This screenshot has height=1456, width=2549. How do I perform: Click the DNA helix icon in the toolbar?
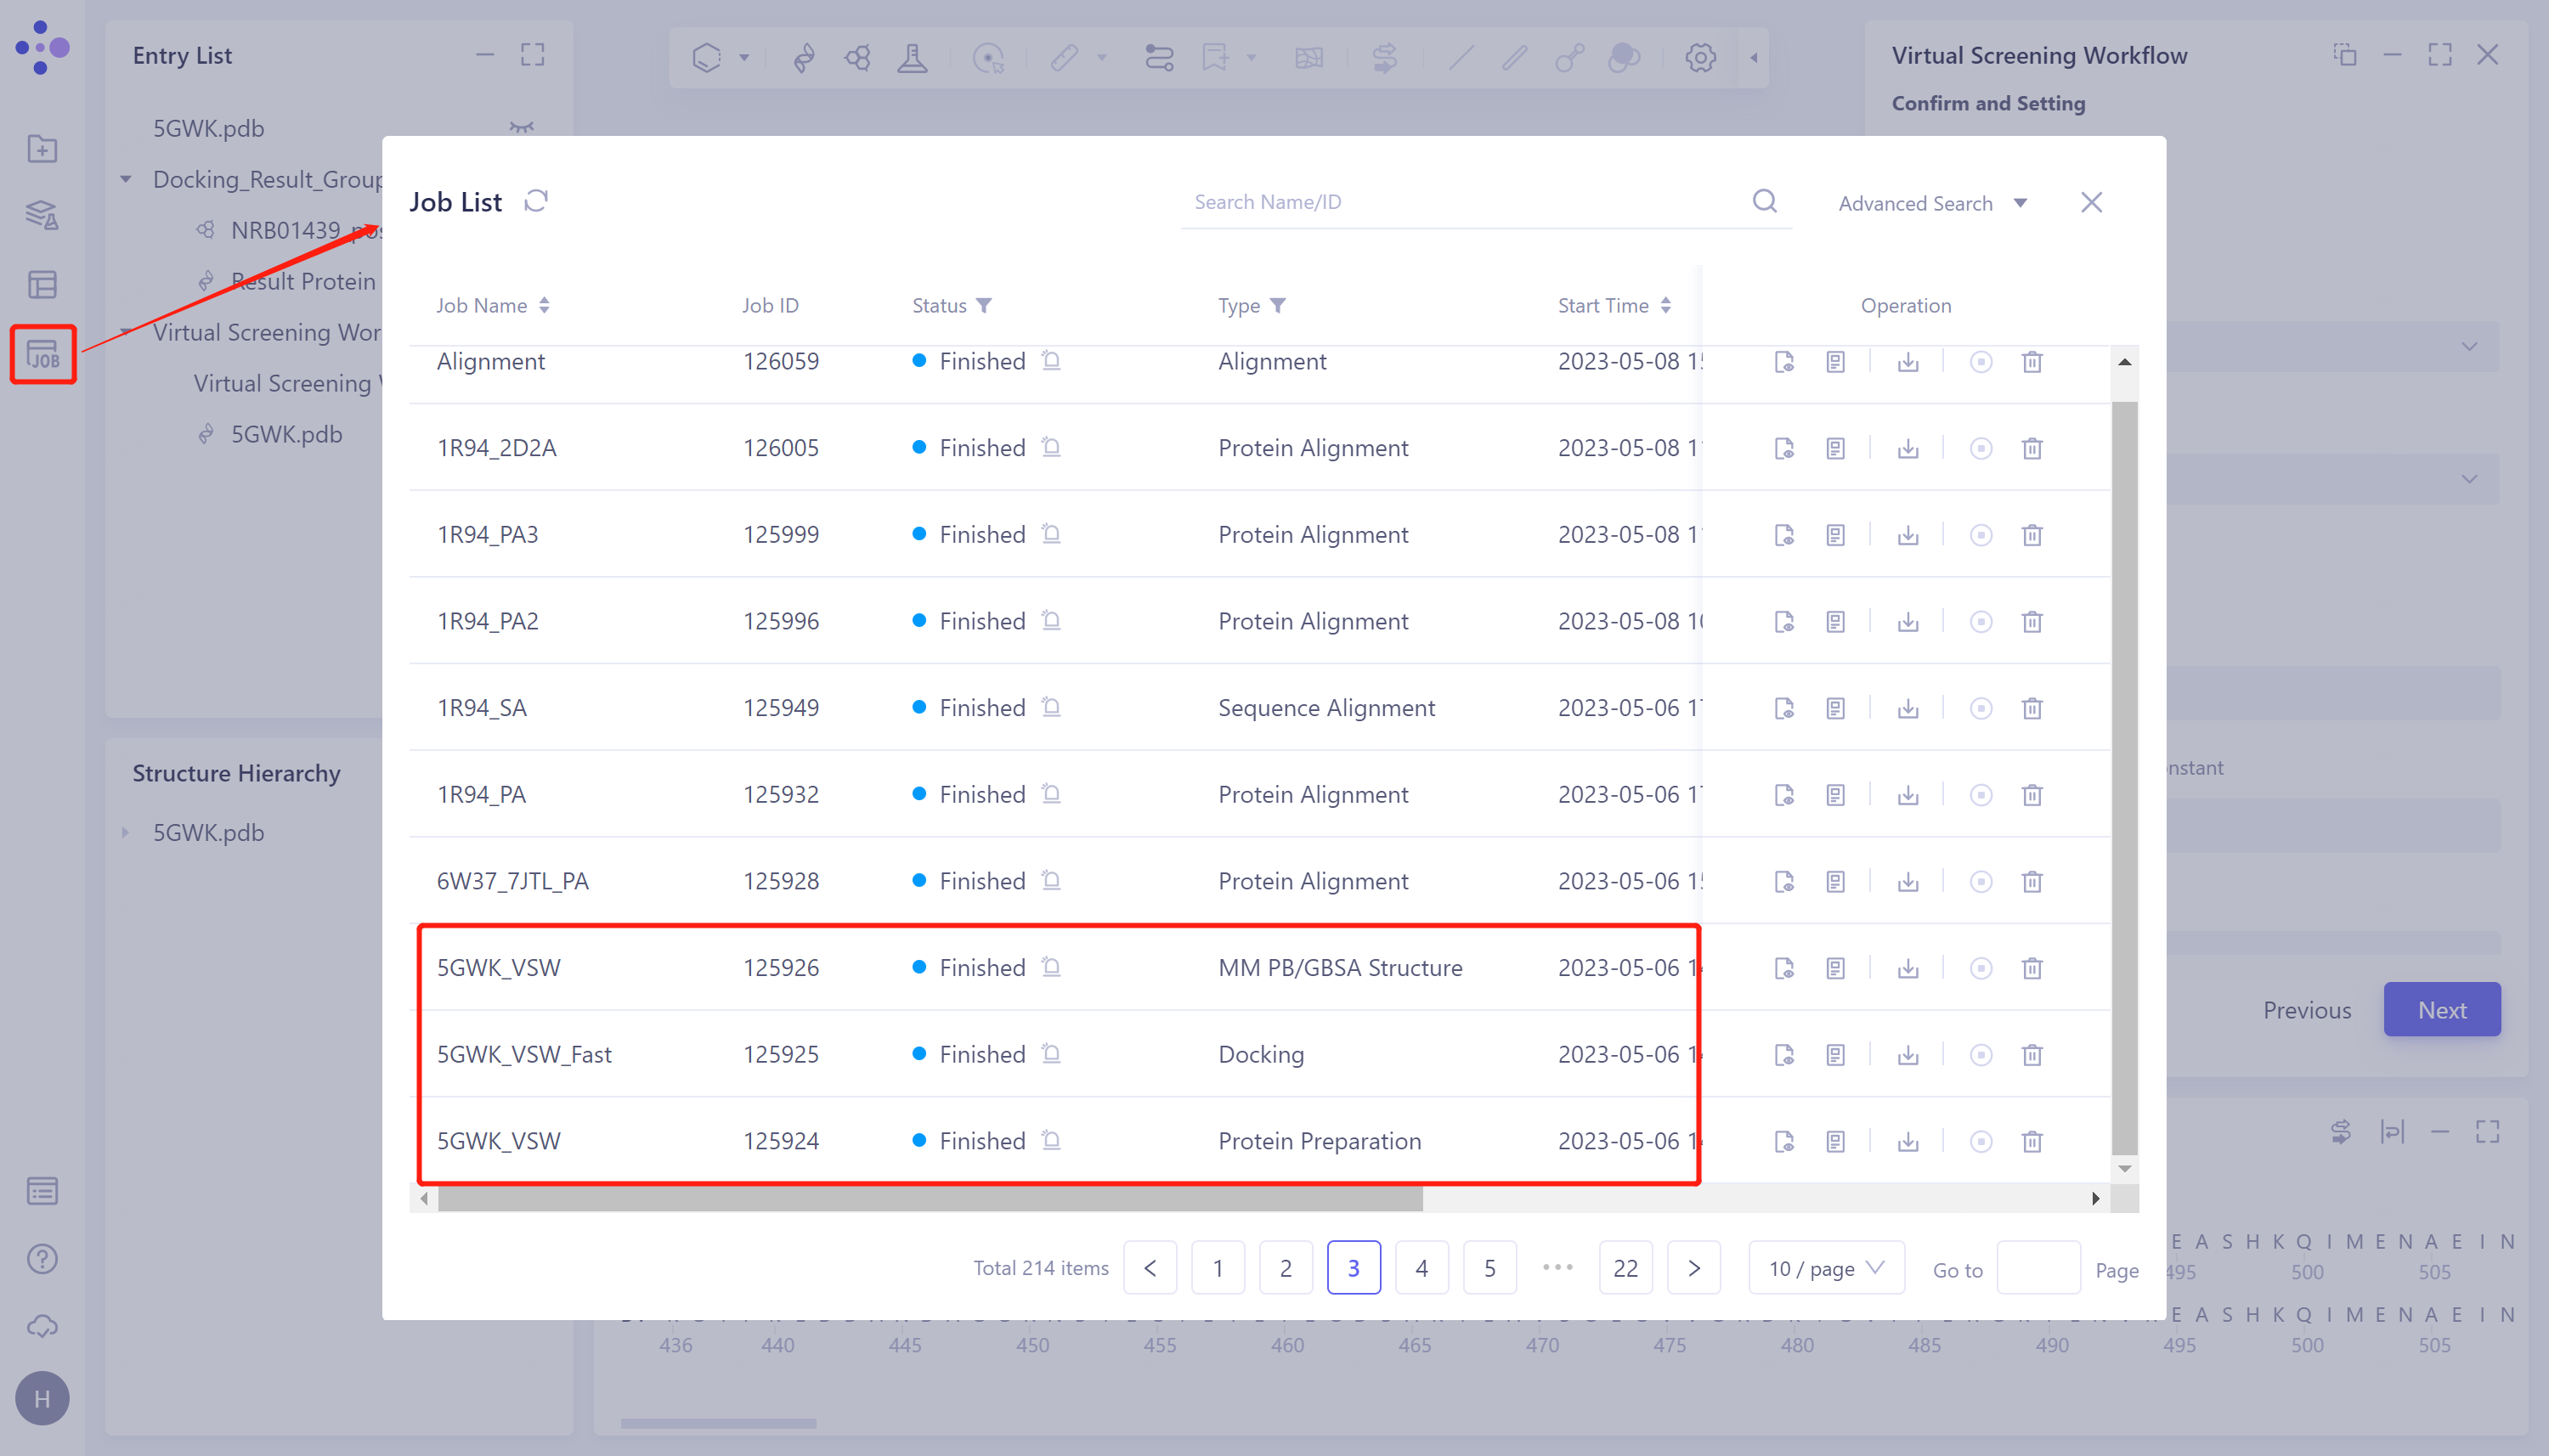(805, 57)
